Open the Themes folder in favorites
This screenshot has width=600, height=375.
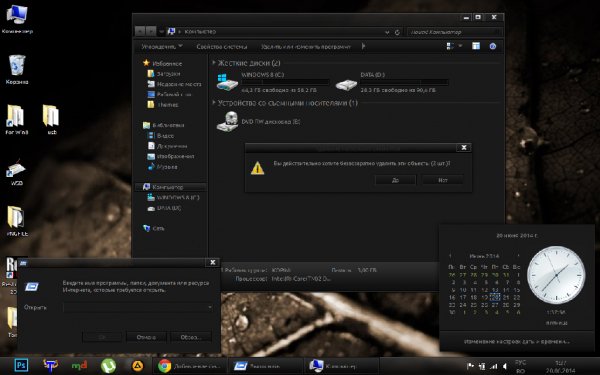(x=168, y=104)
